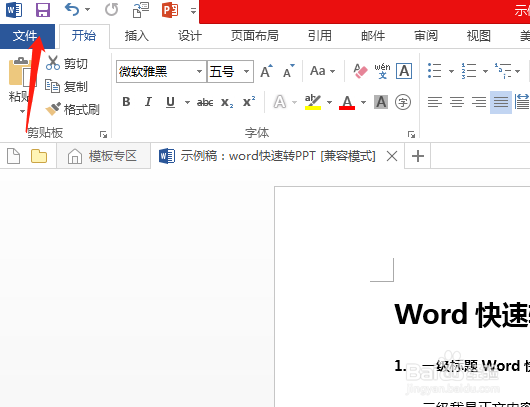Open the underline style dropdown arrow
The height and width of the screenshot is (407, 530).
[x=187, y=102]
